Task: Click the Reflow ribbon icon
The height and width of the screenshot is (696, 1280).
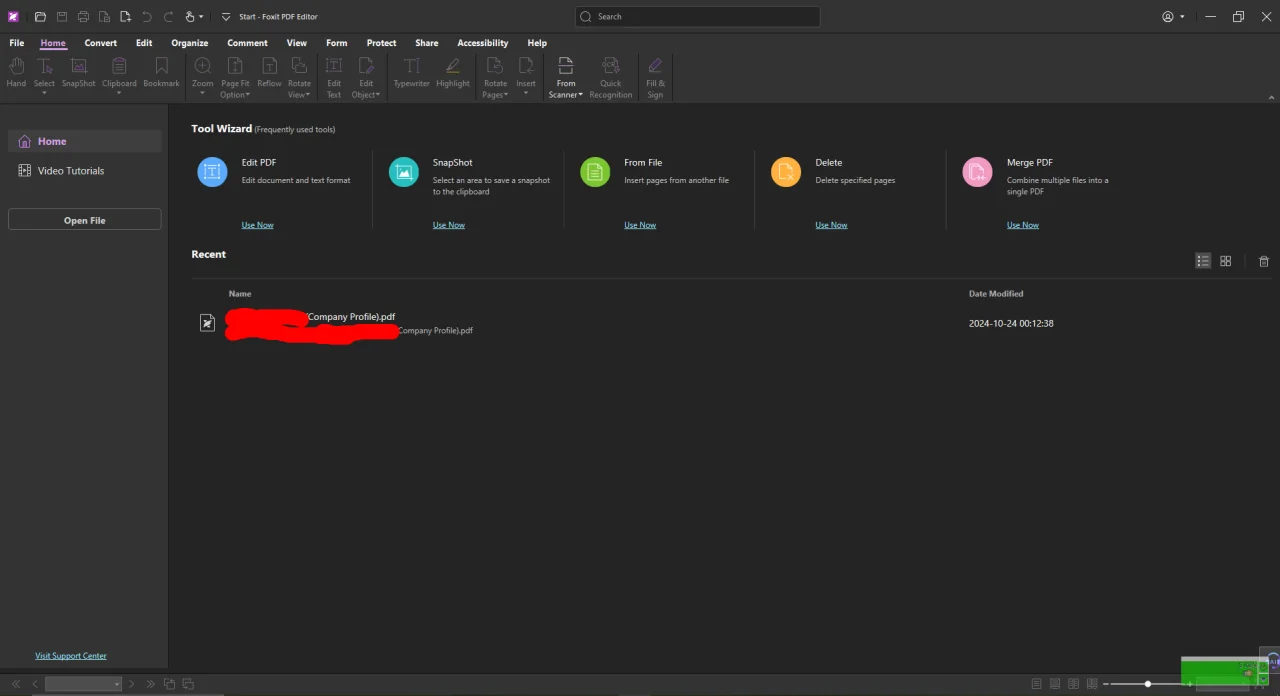Action: [269, 74]
